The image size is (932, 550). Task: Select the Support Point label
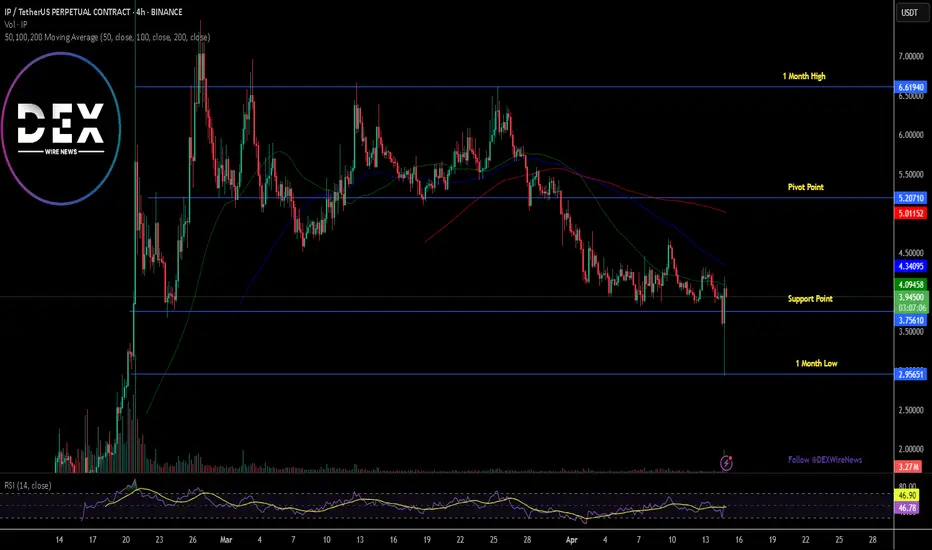810,298
